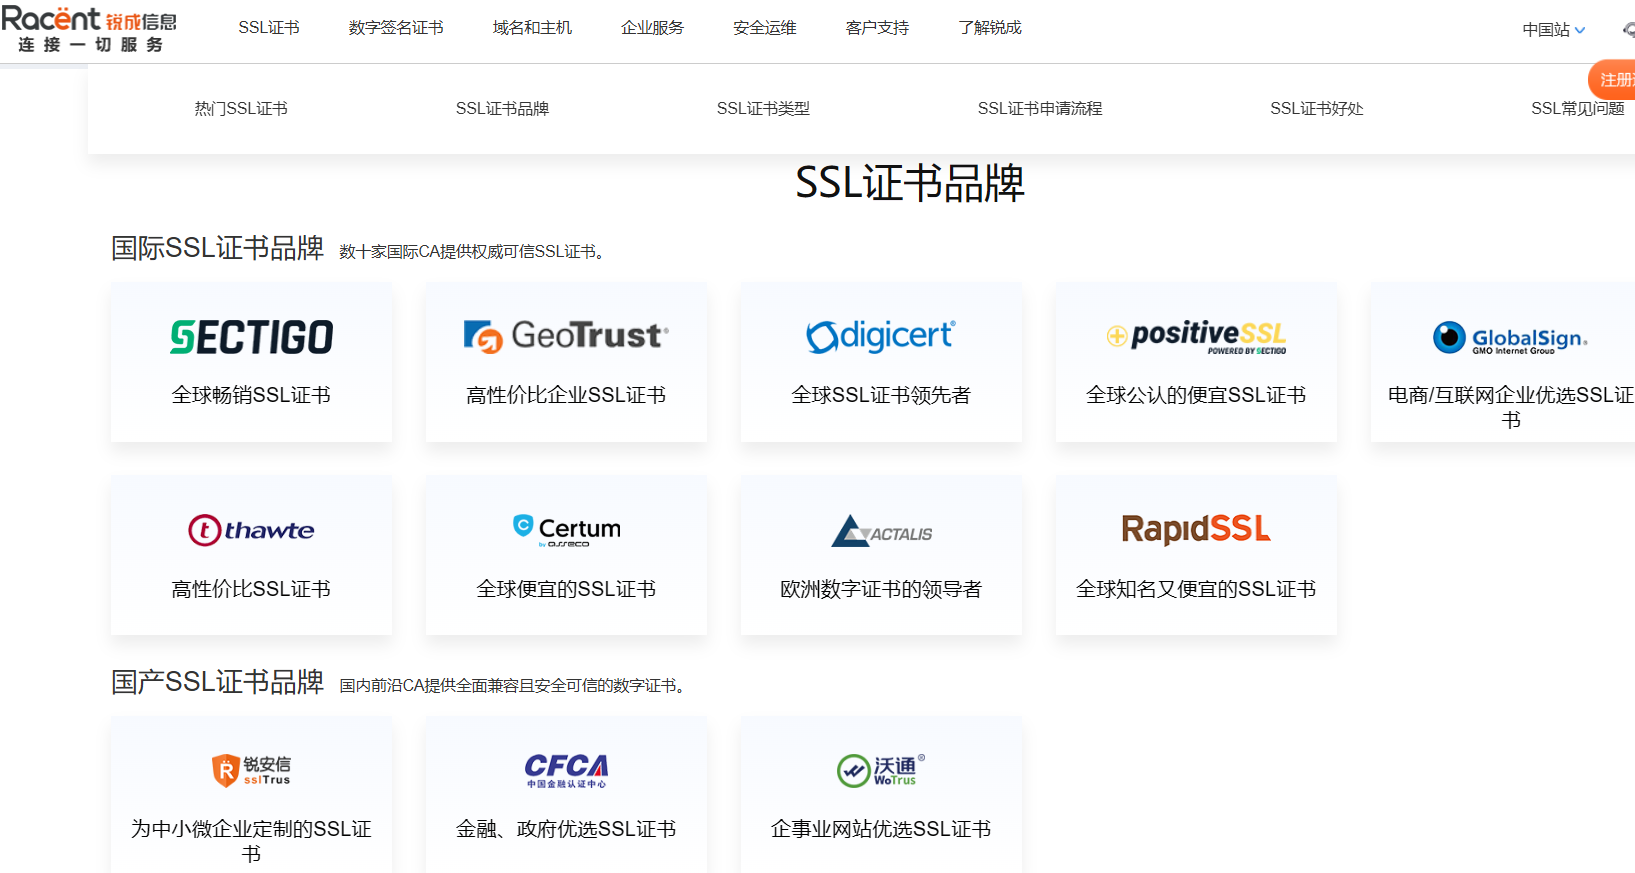Click the main SSL证书品牌 page title

910,183
